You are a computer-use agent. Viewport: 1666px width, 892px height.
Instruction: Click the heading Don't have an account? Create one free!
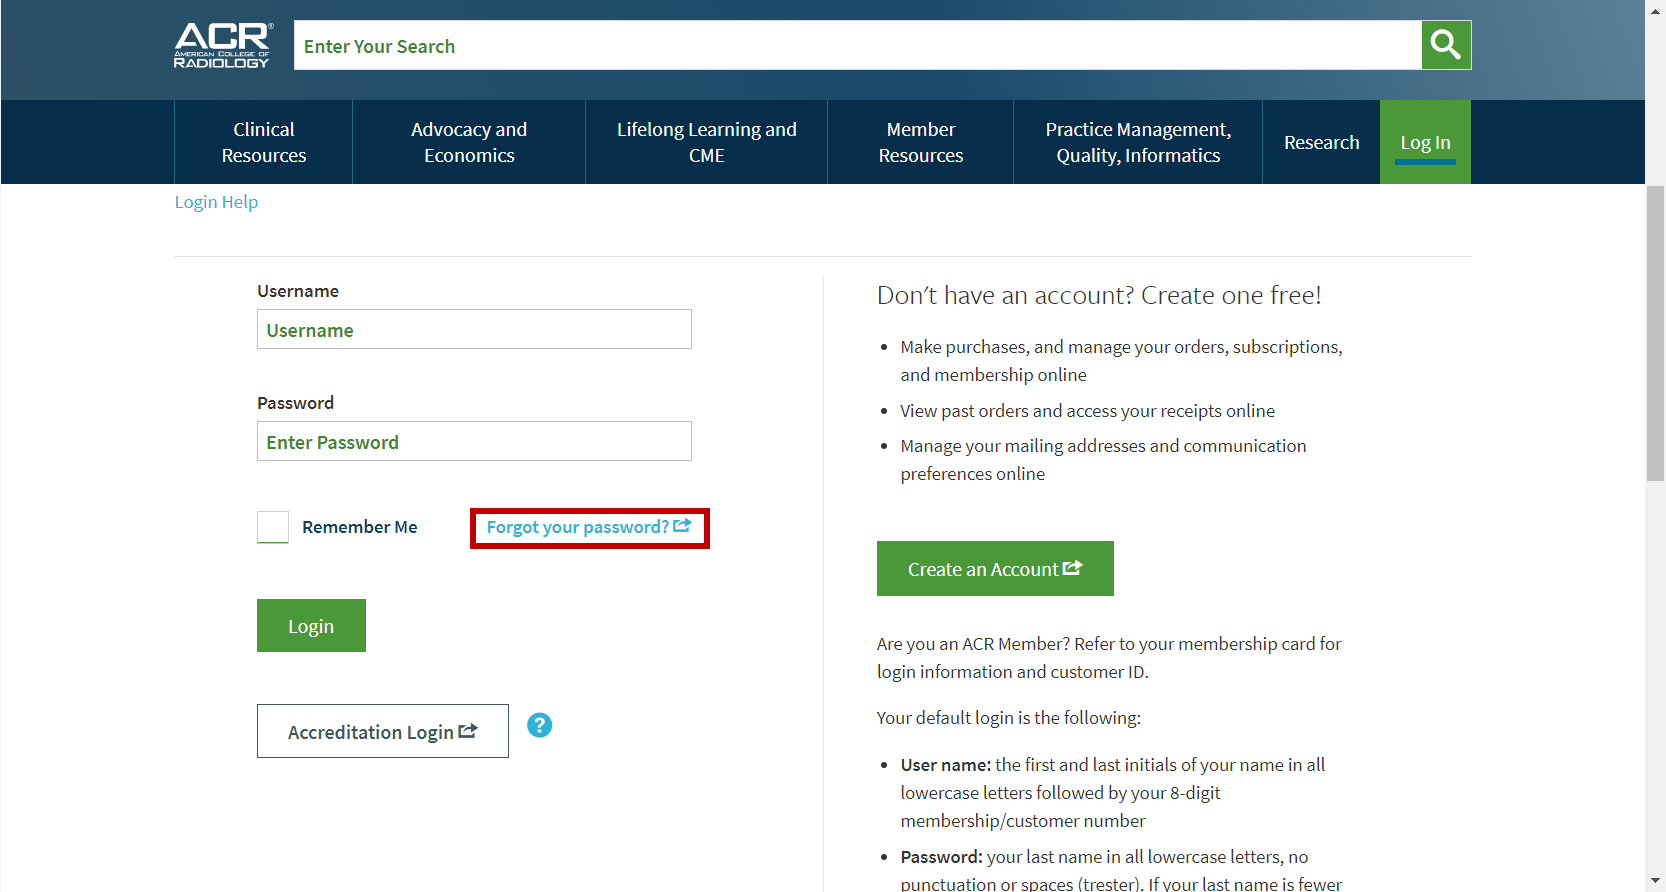pos(1099,295)
